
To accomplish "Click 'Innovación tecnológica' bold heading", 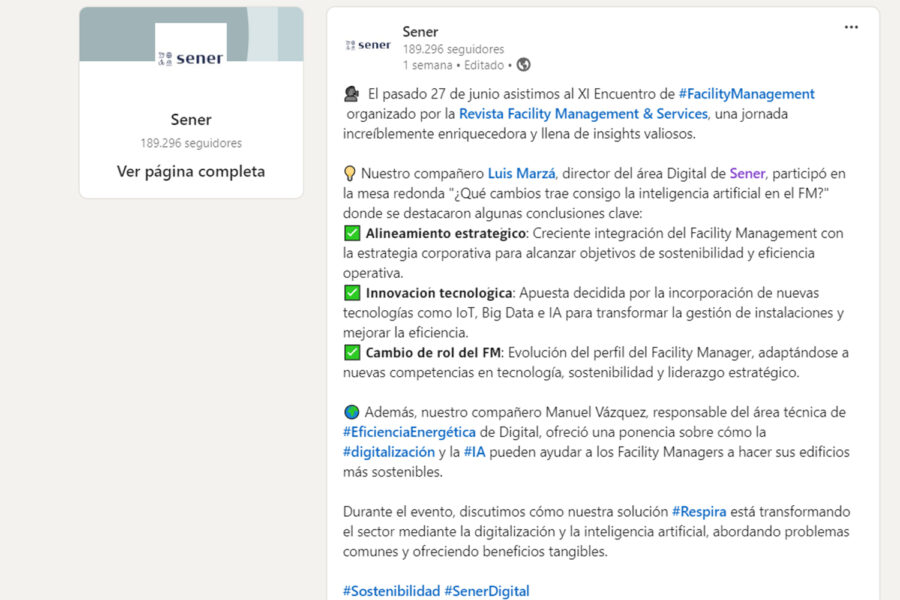I will 439,293.
